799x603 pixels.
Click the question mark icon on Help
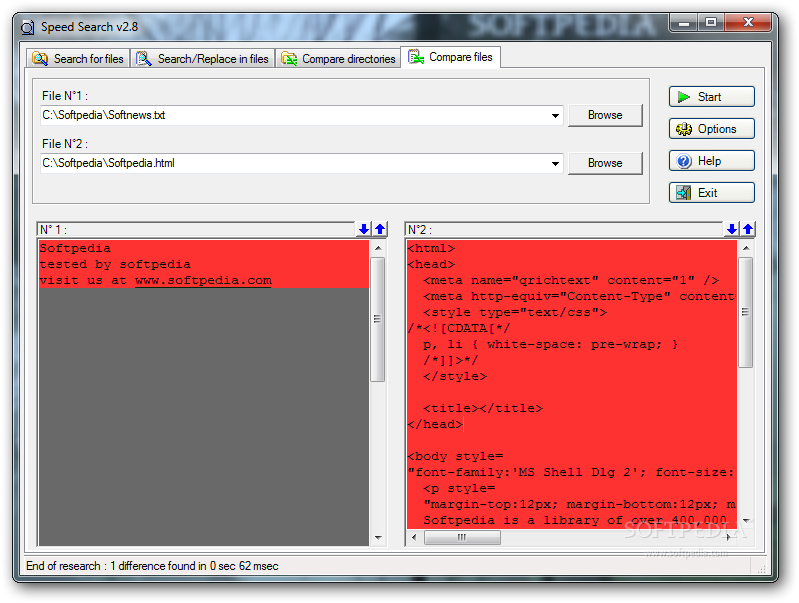tap(684, 161)
